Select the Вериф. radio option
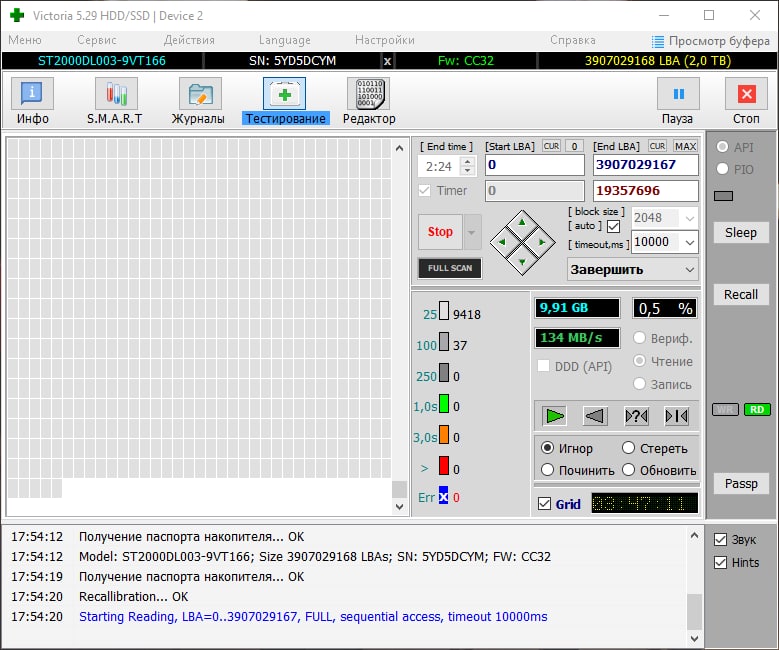The height and width of the screenshot is (650, 779). click(639, 338)
